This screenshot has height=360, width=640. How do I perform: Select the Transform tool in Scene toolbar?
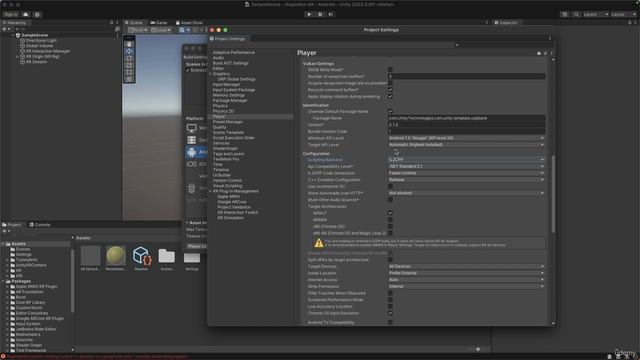click(129, 79)
